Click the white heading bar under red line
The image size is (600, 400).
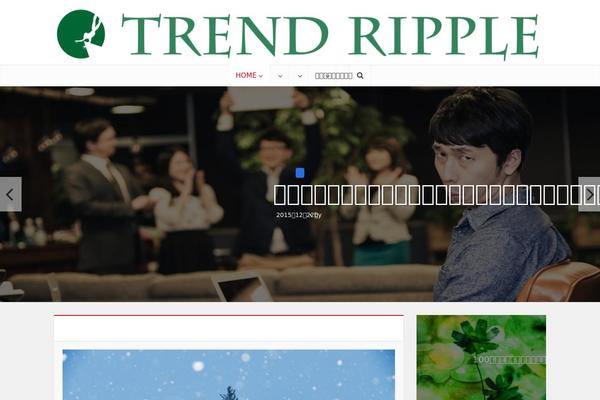pyautogui.click(x=229, y=328)
